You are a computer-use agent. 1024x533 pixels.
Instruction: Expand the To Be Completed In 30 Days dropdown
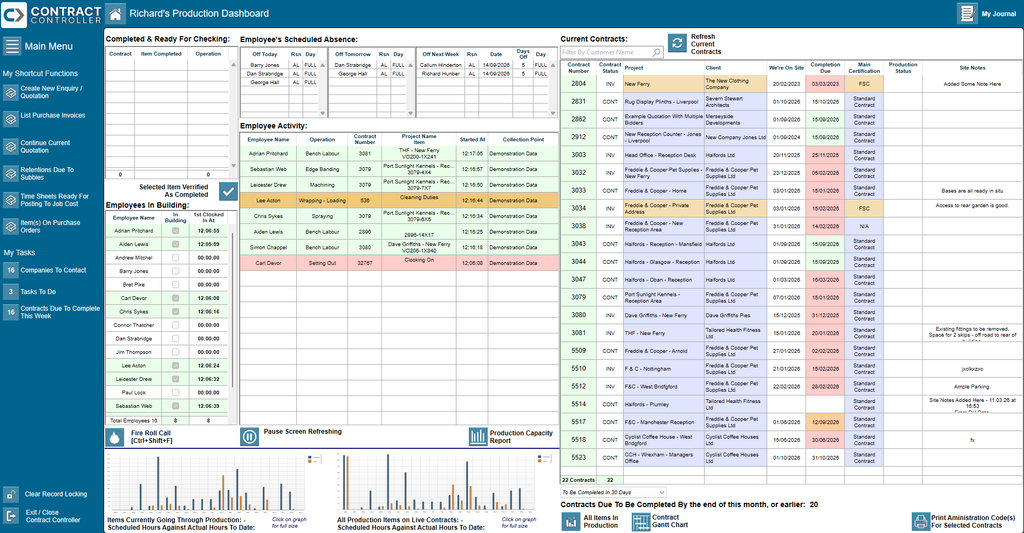[613, 492]
